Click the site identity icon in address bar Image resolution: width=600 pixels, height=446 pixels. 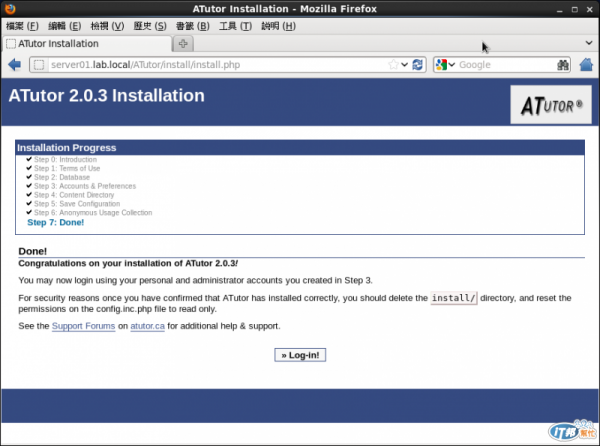tap(39, 65)
